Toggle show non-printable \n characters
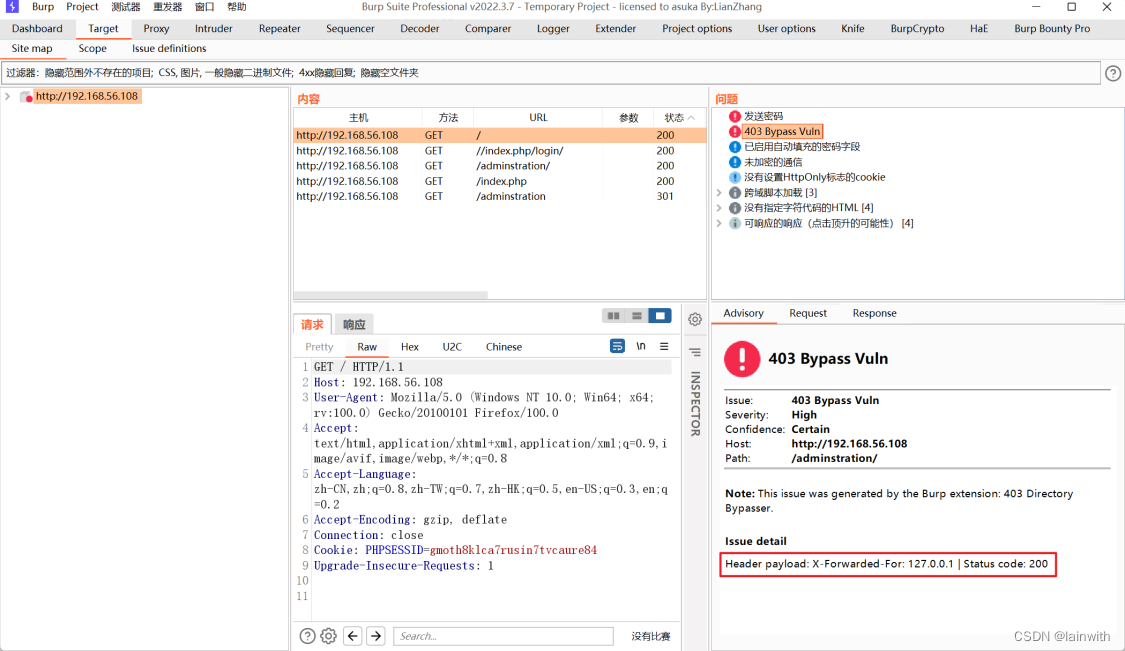 tap(641, 346)
